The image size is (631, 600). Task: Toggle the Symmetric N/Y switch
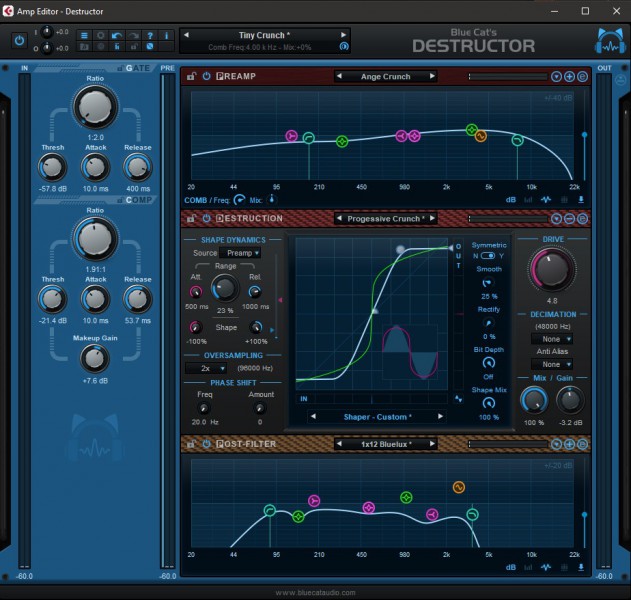[x=488, y=256]
